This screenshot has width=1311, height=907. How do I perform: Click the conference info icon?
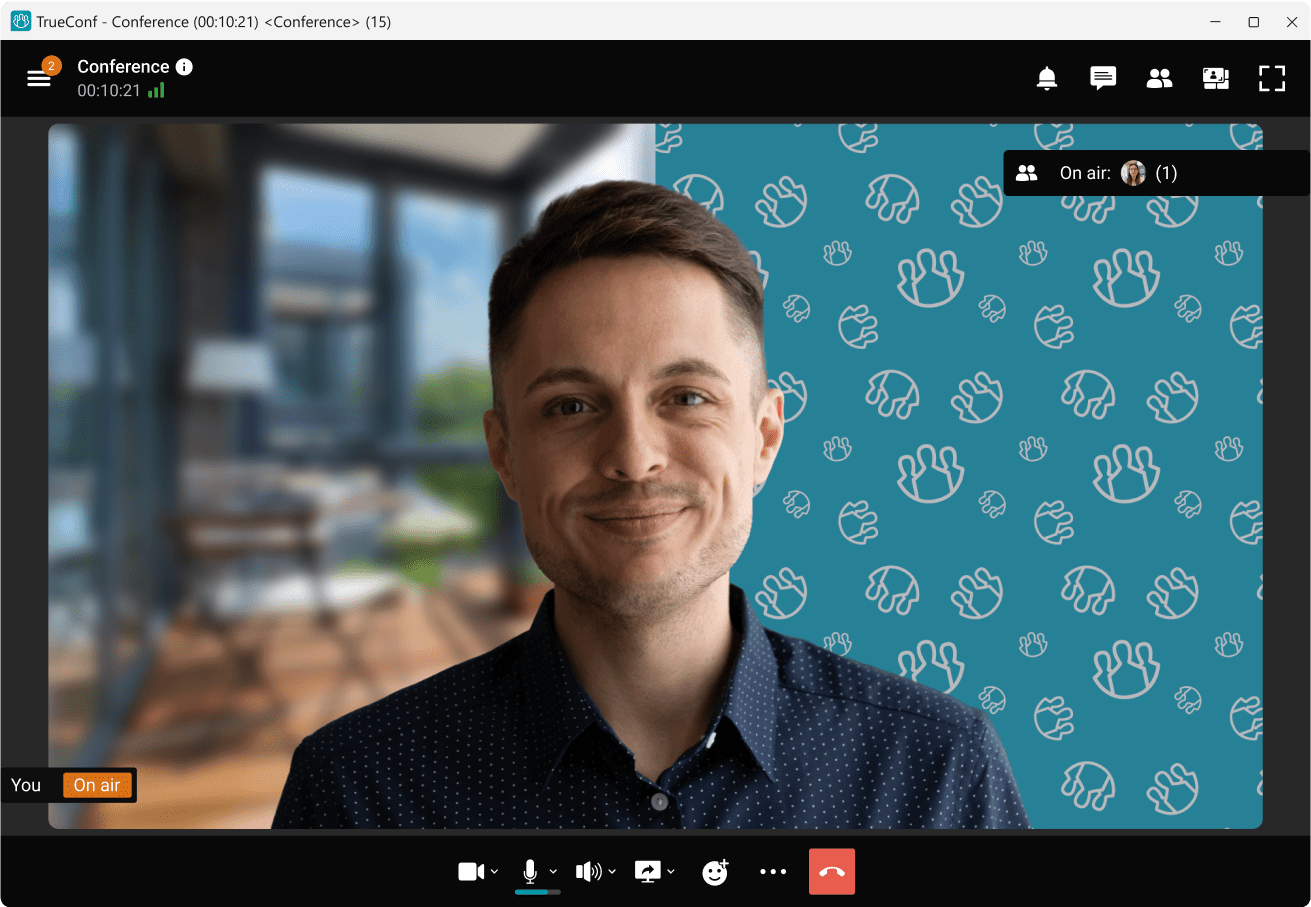(184, 67)
